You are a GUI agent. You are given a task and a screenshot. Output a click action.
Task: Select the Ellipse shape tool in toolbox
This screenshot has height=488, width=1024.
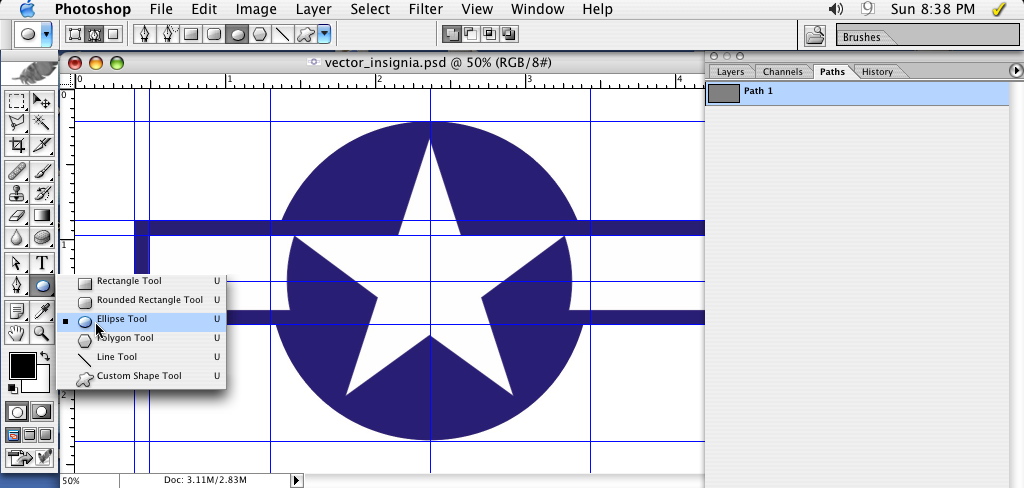(42, 285)
